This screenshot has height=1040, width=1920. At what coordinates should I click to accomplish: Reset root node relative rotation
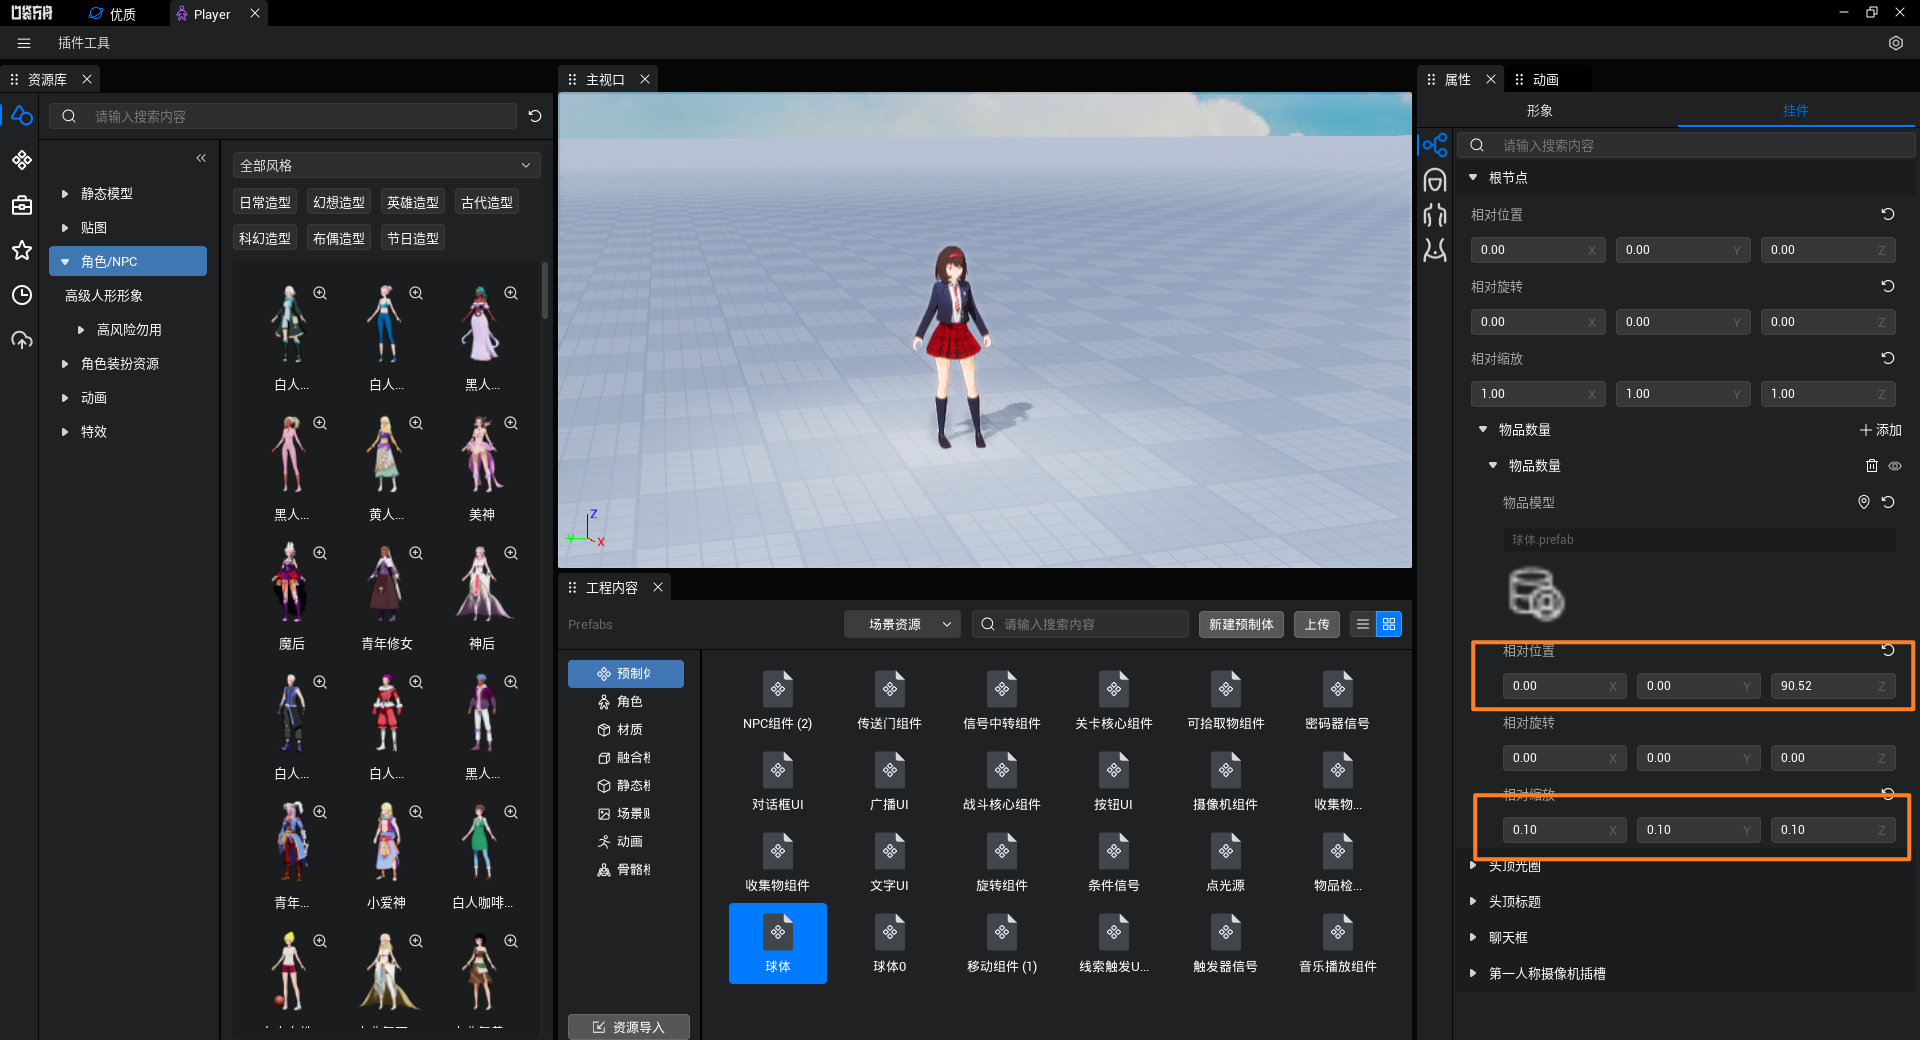[x=1888, y=286]
